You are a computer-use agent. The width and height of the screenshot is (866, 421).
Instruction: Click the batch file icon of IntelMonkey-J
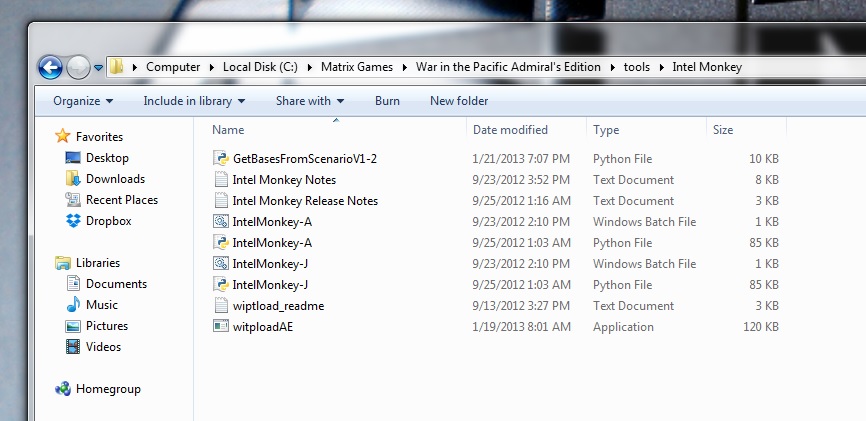pyautogui.click(x=221, y=264)
